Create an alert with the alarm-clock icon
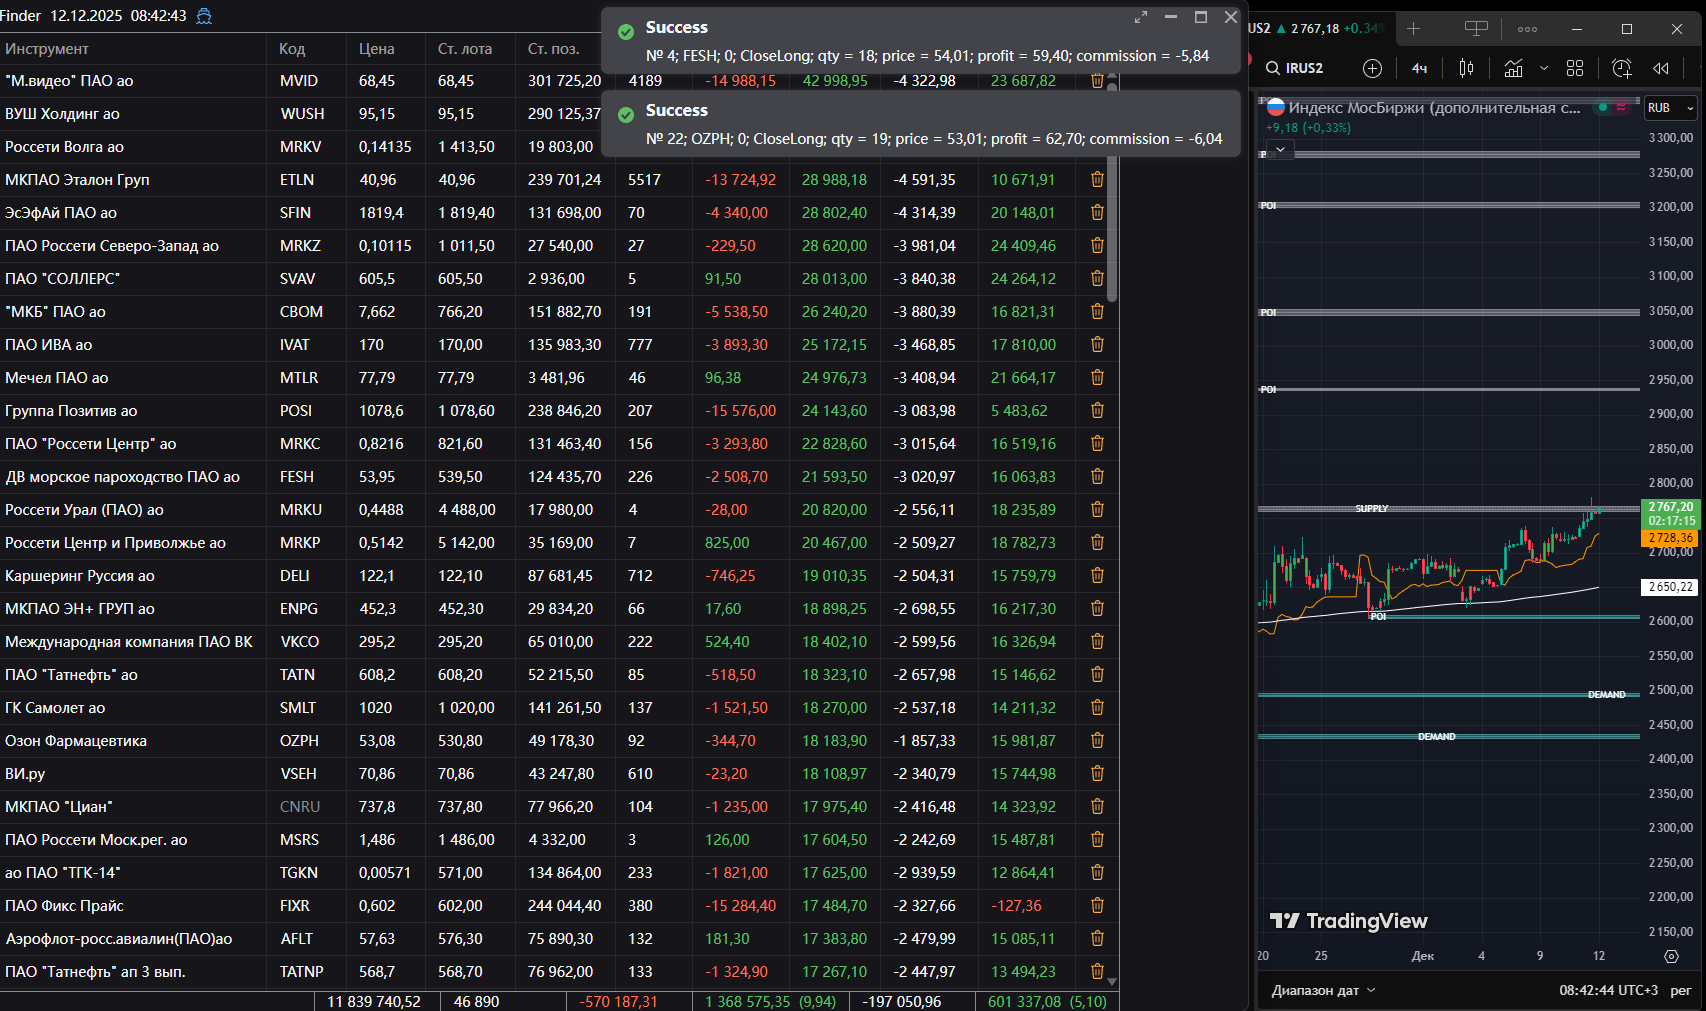This screenshot has height=1011, width=1706. 1622,68
